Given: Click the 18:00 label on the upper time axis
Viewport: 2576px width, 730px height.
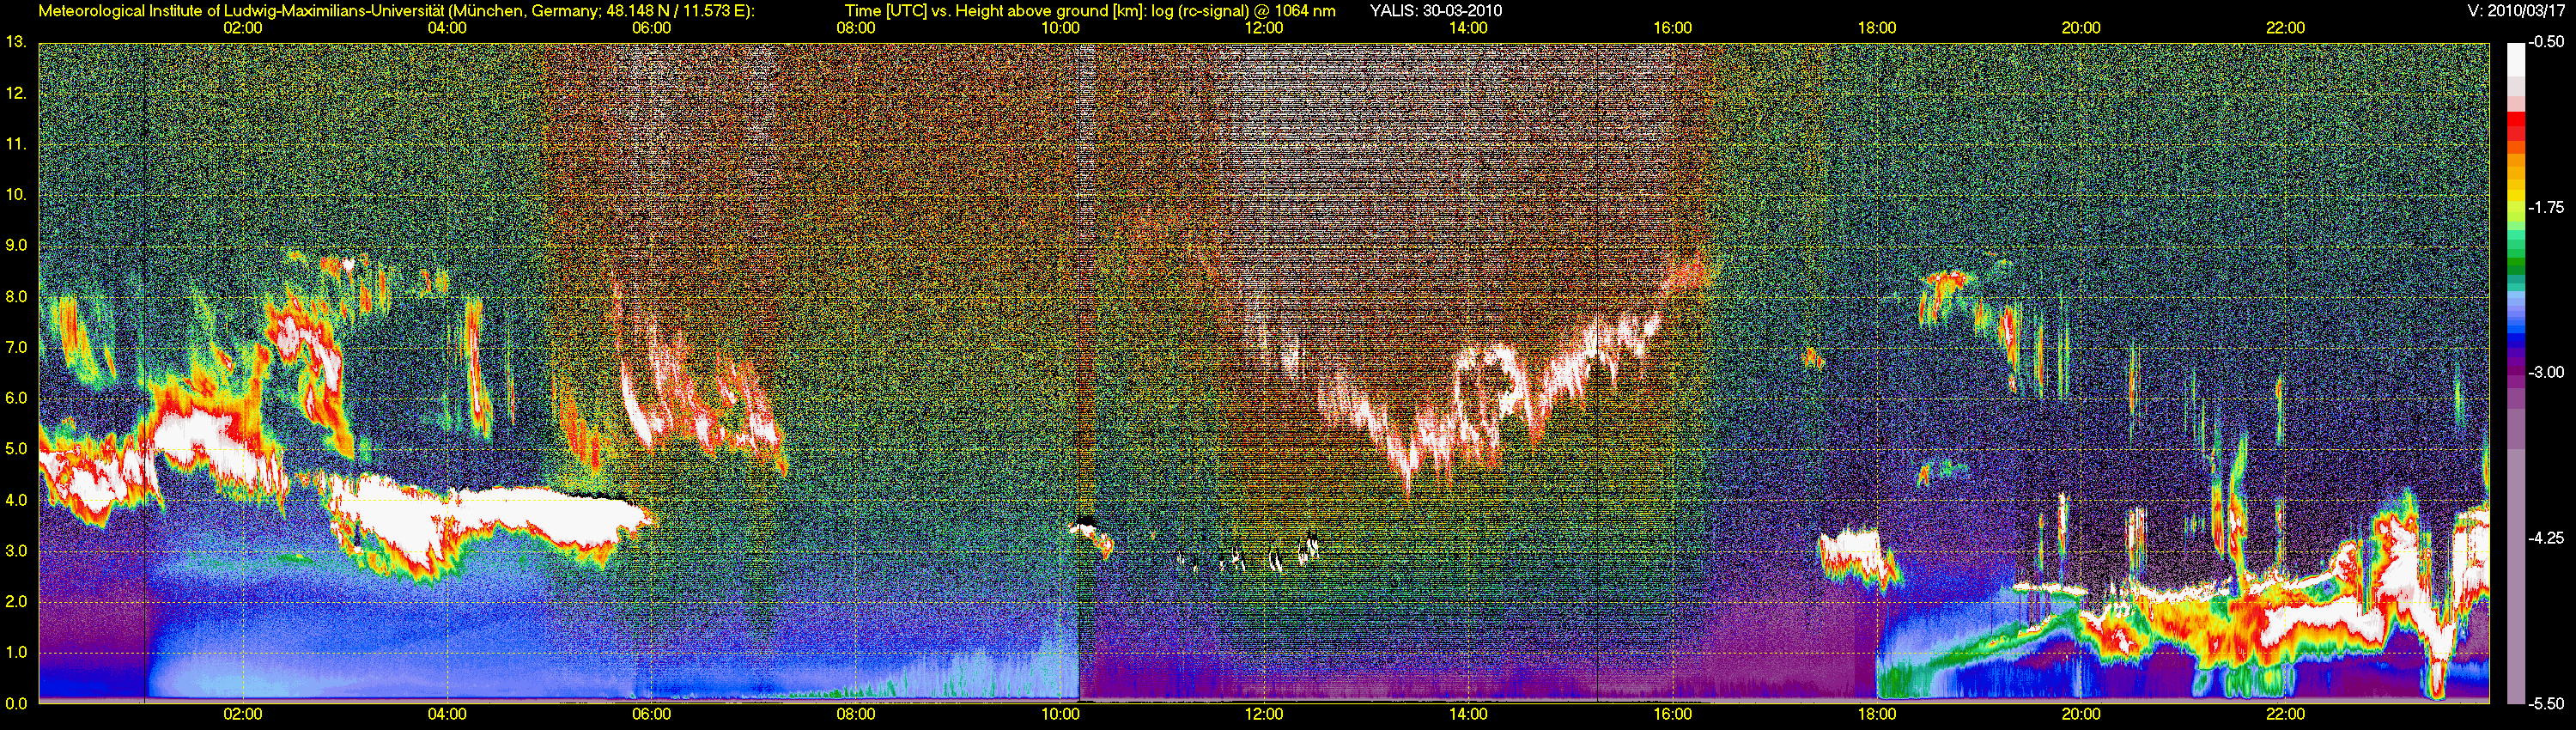Looking at the screenshot, I should [x=1877, y=28].
